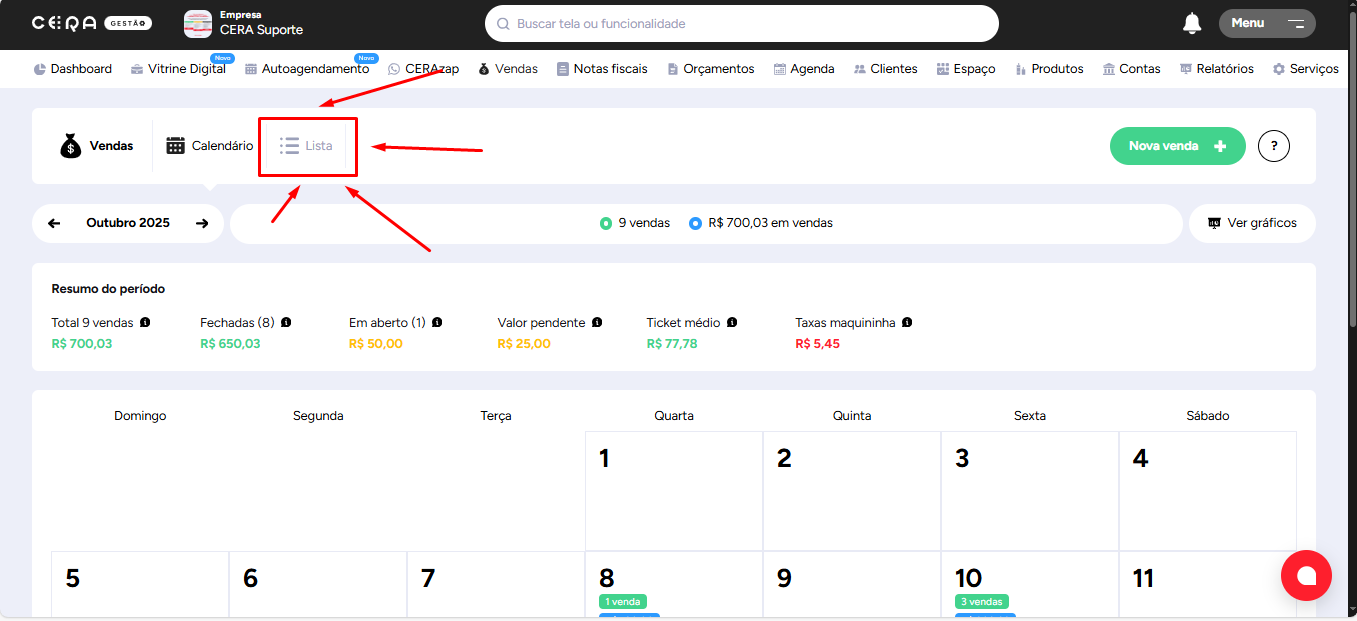The image size is (1357, 621).
Task: Click the Nova venda button
Action: click(1177, 146)
